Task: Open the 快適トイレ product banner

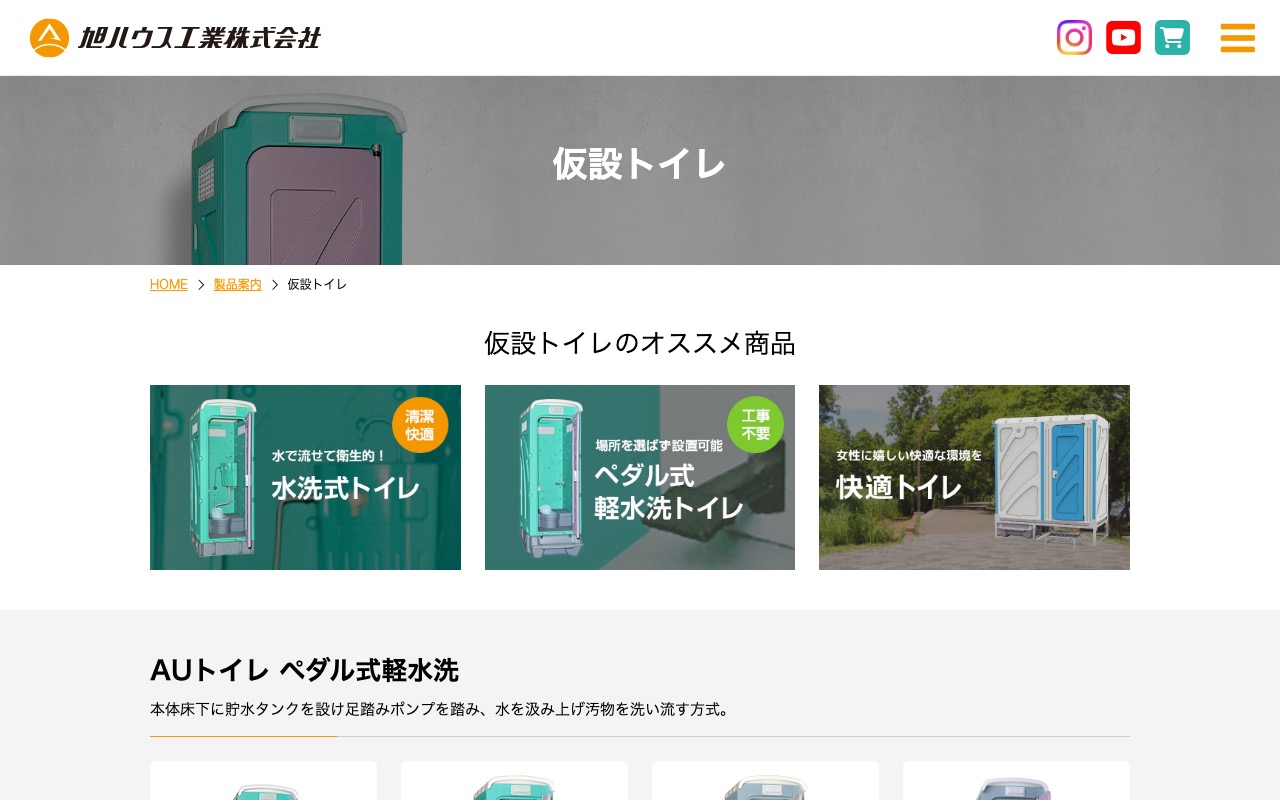Action: tap(974, 477)
